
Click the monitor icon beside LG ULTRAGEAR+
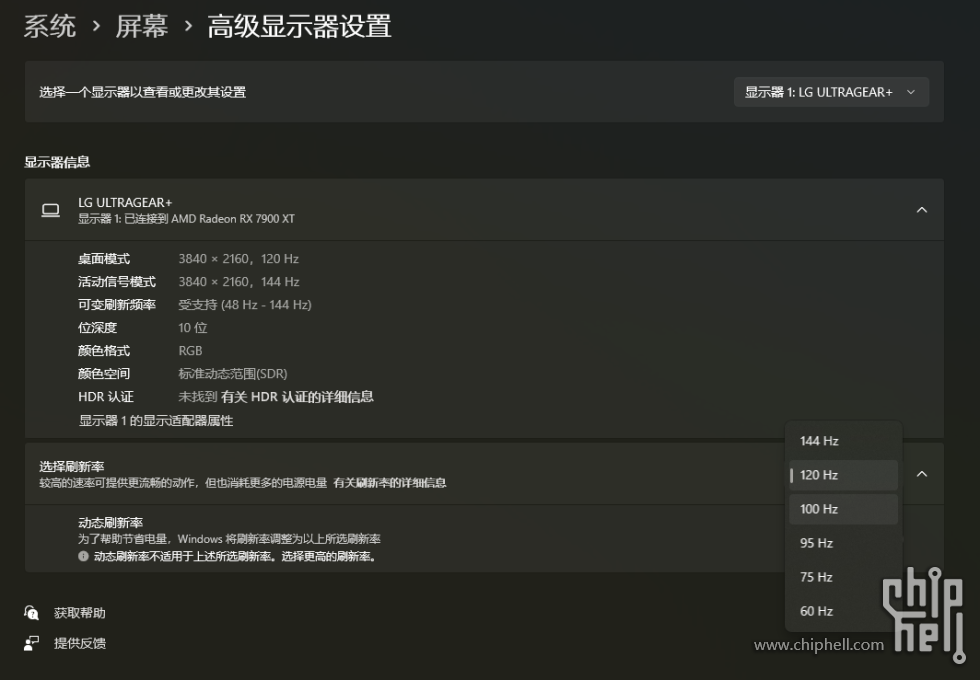click(x=51, y=211)
